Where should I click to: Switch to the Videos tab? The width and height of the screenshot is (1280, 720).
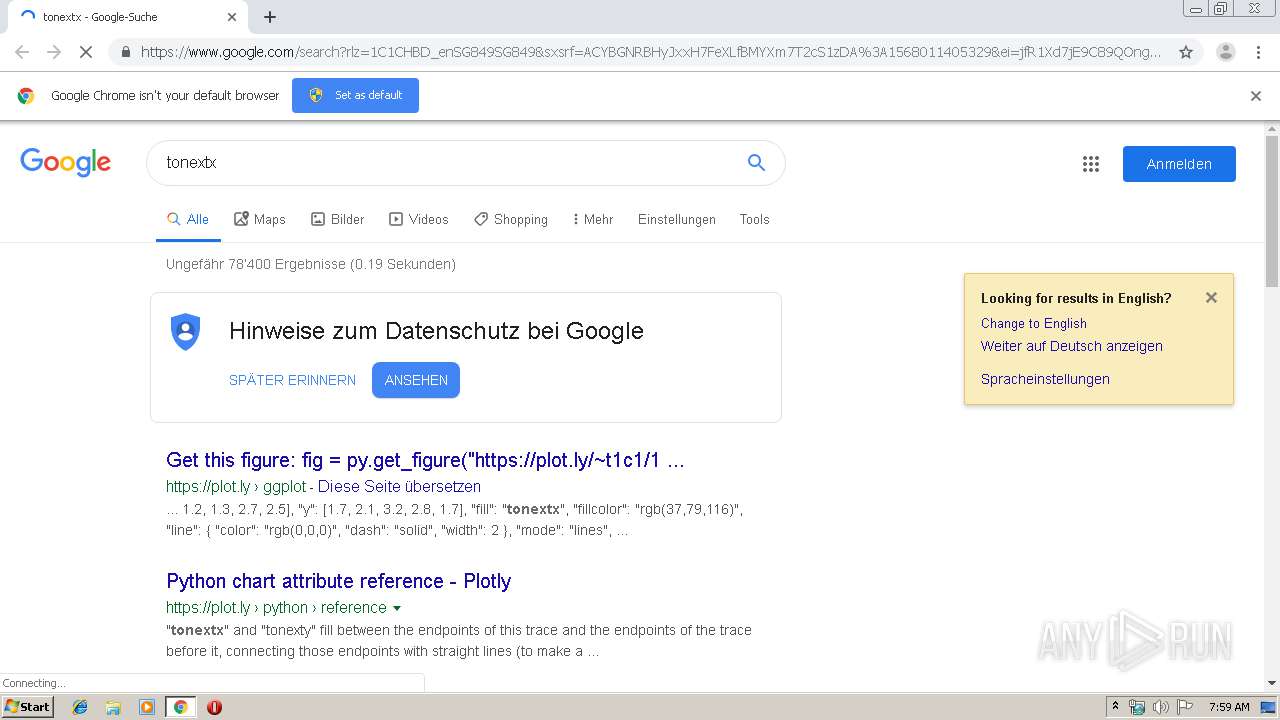419,219
